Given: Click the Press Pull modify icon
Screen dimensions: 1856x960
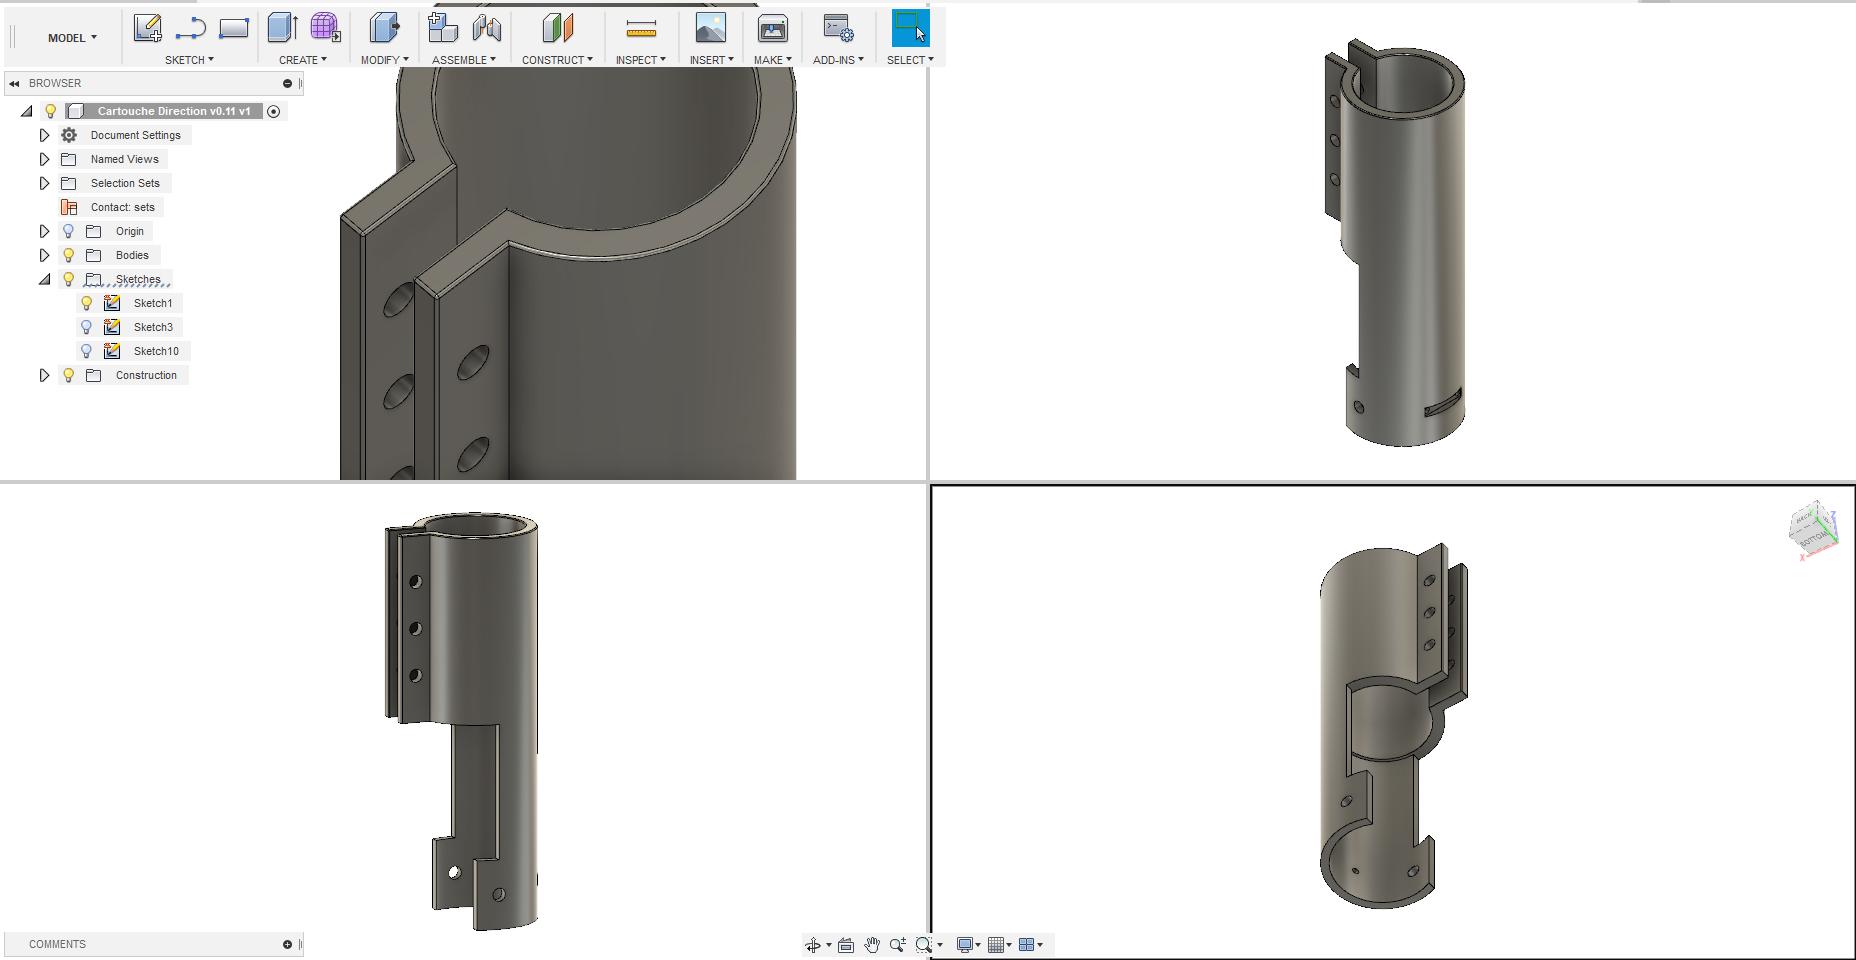Looking at the screenshot, I should (x=384, y=28).
